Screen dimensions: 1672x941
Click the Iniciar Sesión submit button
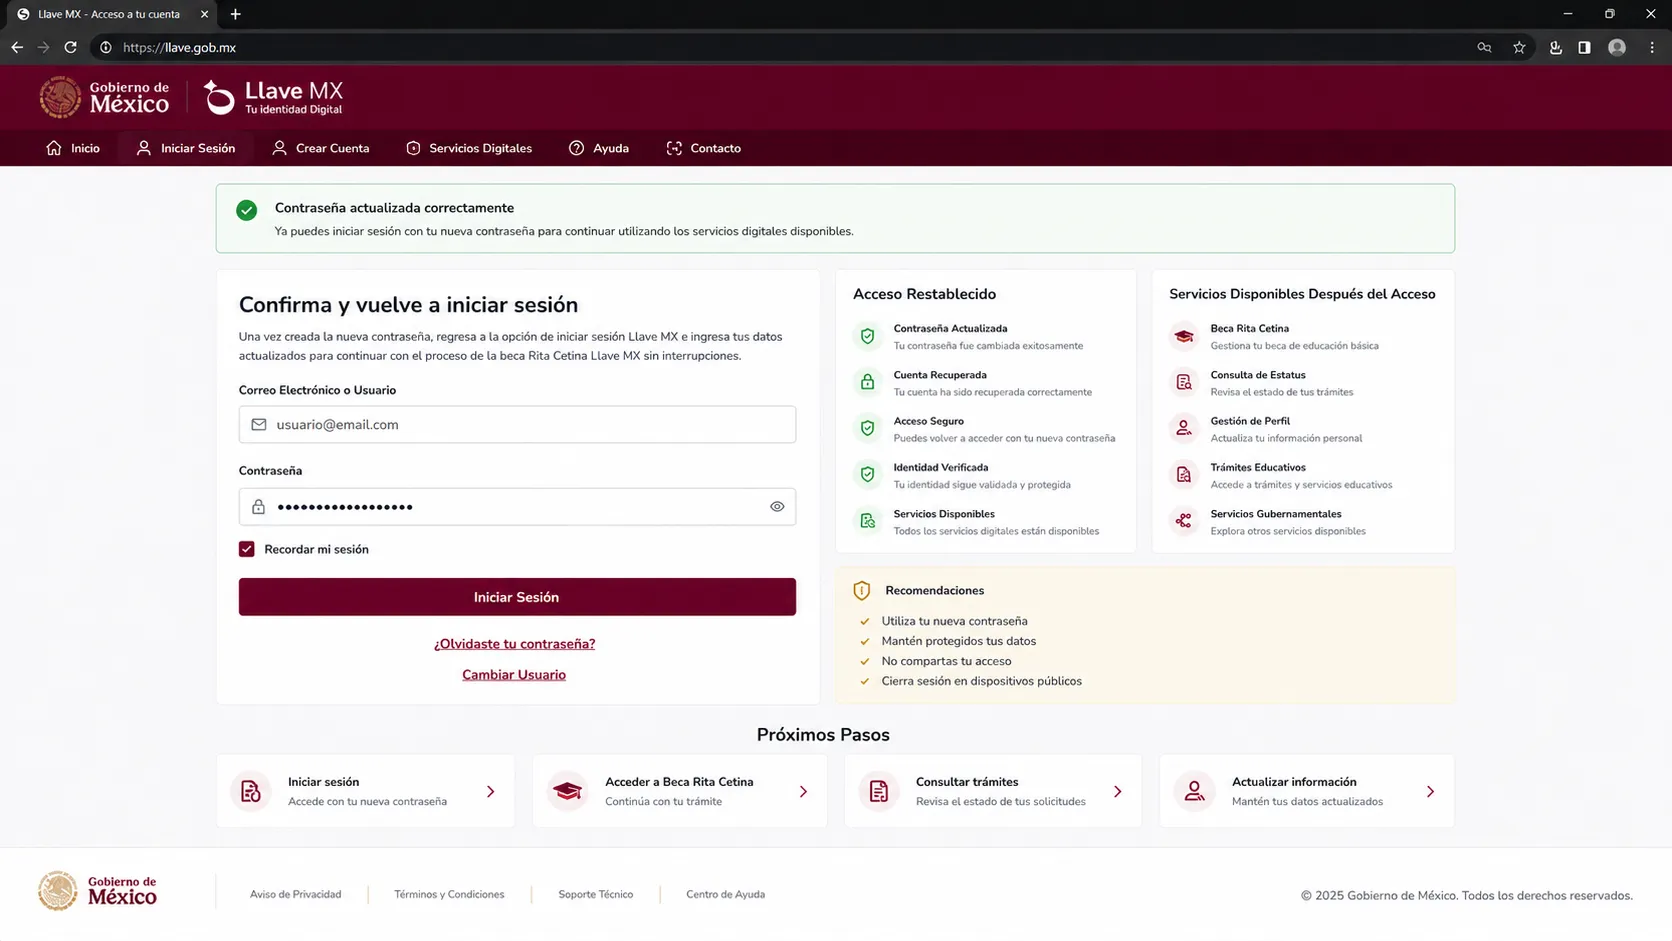517,597
